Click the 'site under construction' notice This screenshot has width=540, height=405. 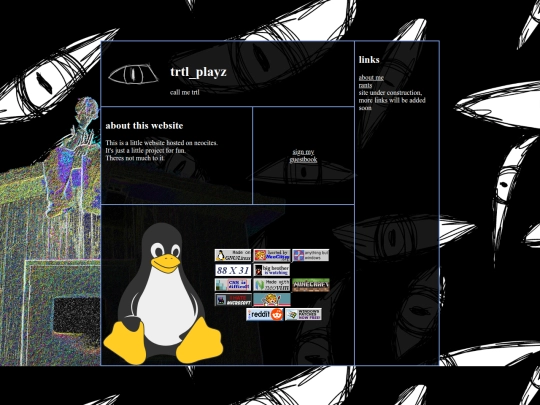point(392,100)
